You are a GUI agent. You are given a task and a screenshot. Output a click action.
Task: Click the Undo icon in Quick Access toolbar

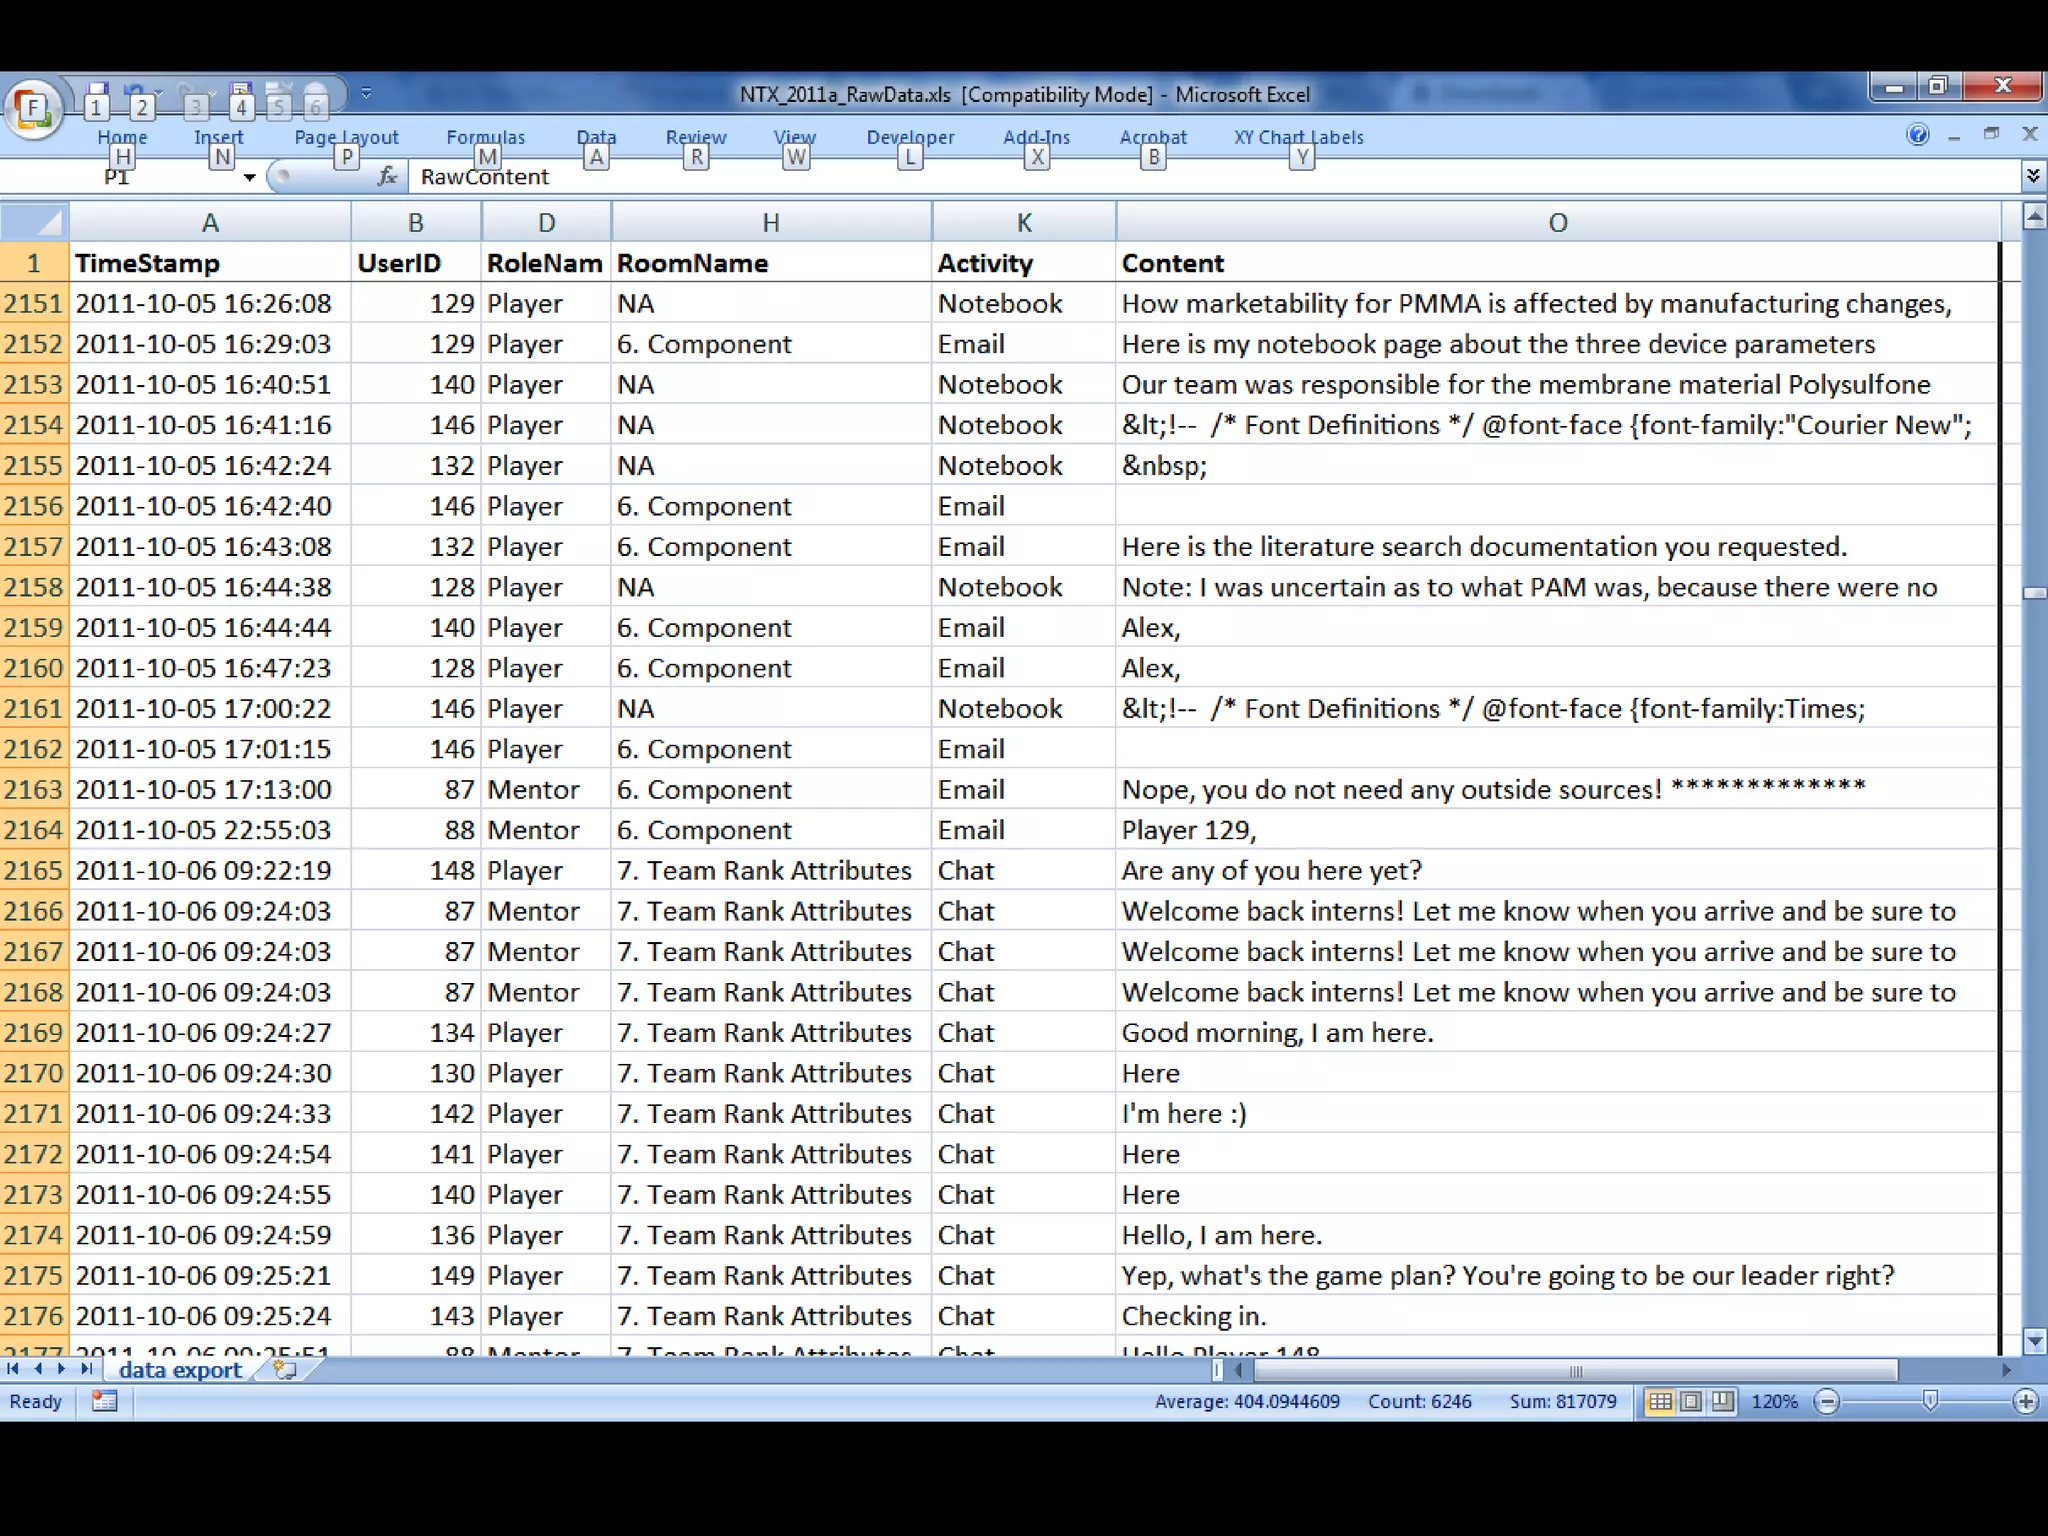pos(135,91)
